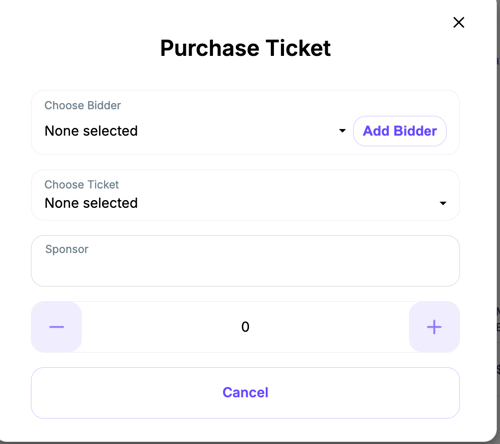
Task: Increase ticket quantity with plus icon
Action: pyautogui.click(x=434, y=327)
